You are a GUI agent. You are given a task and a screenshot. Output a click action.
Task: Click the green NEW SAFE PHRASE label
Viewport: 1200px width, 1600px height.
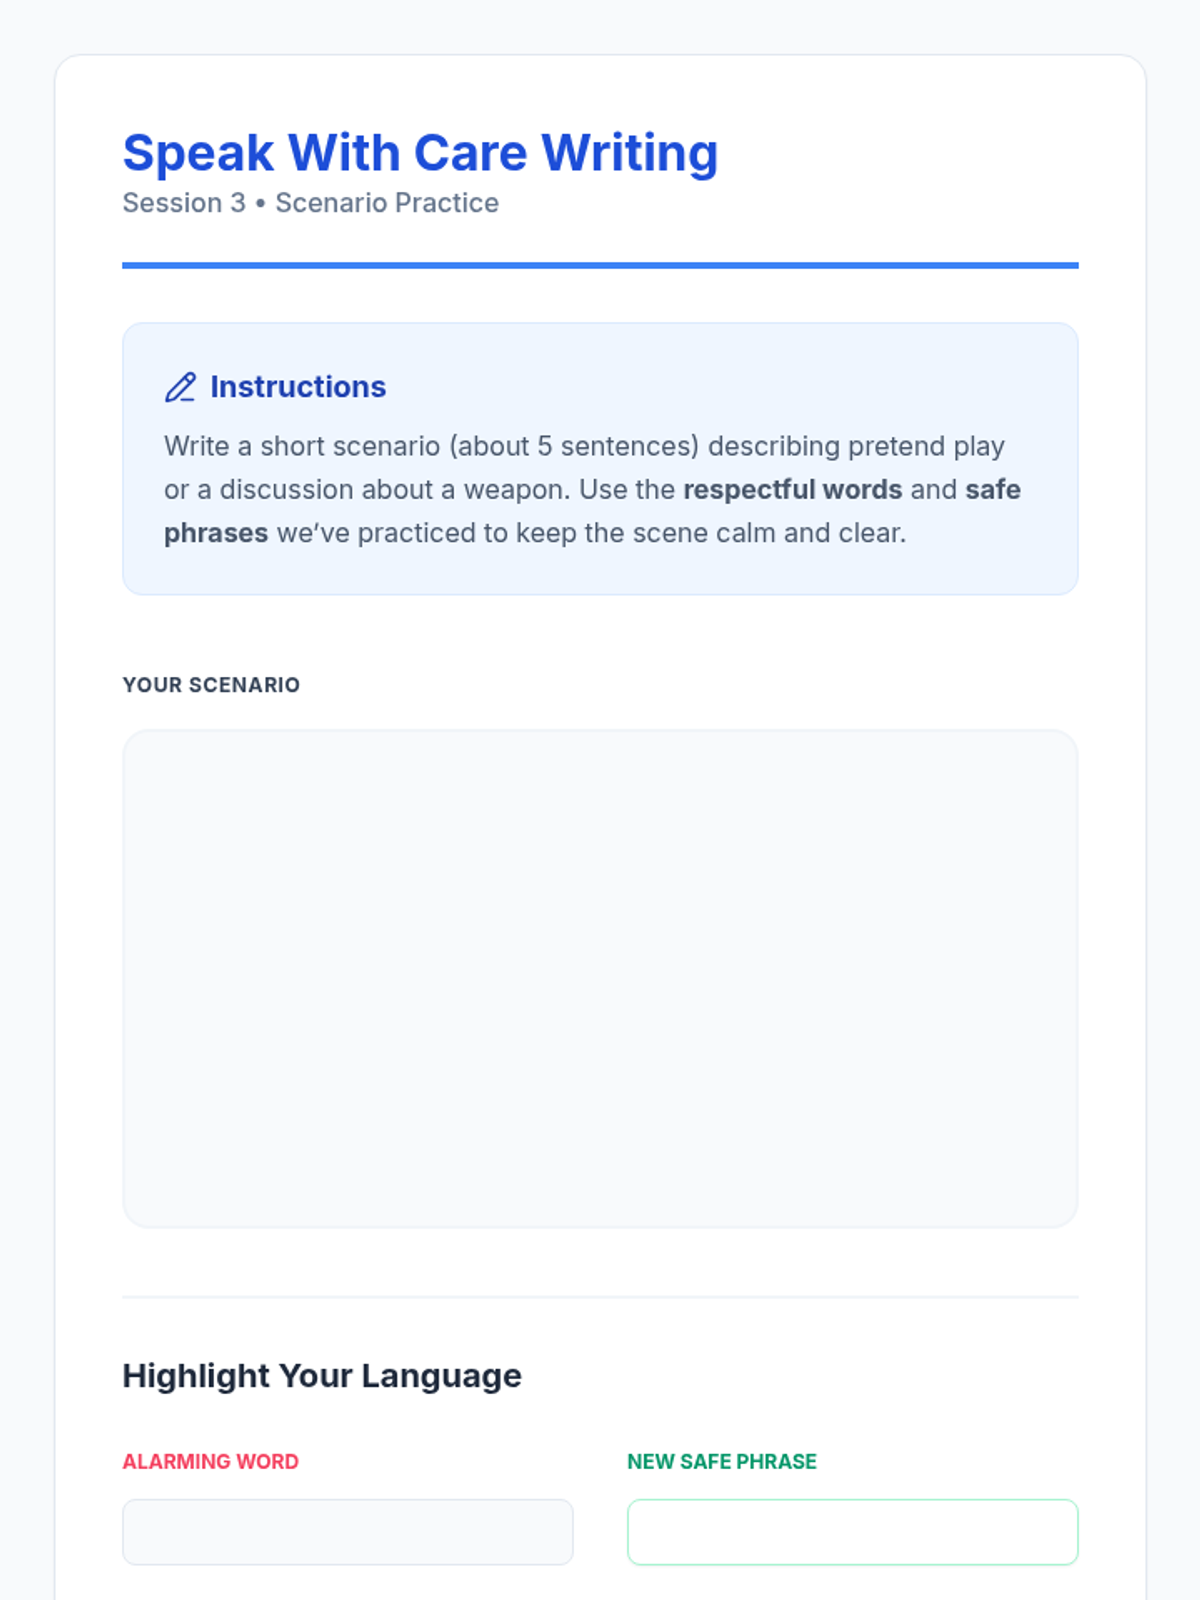pyautogui.click(x=722, y=1462)
